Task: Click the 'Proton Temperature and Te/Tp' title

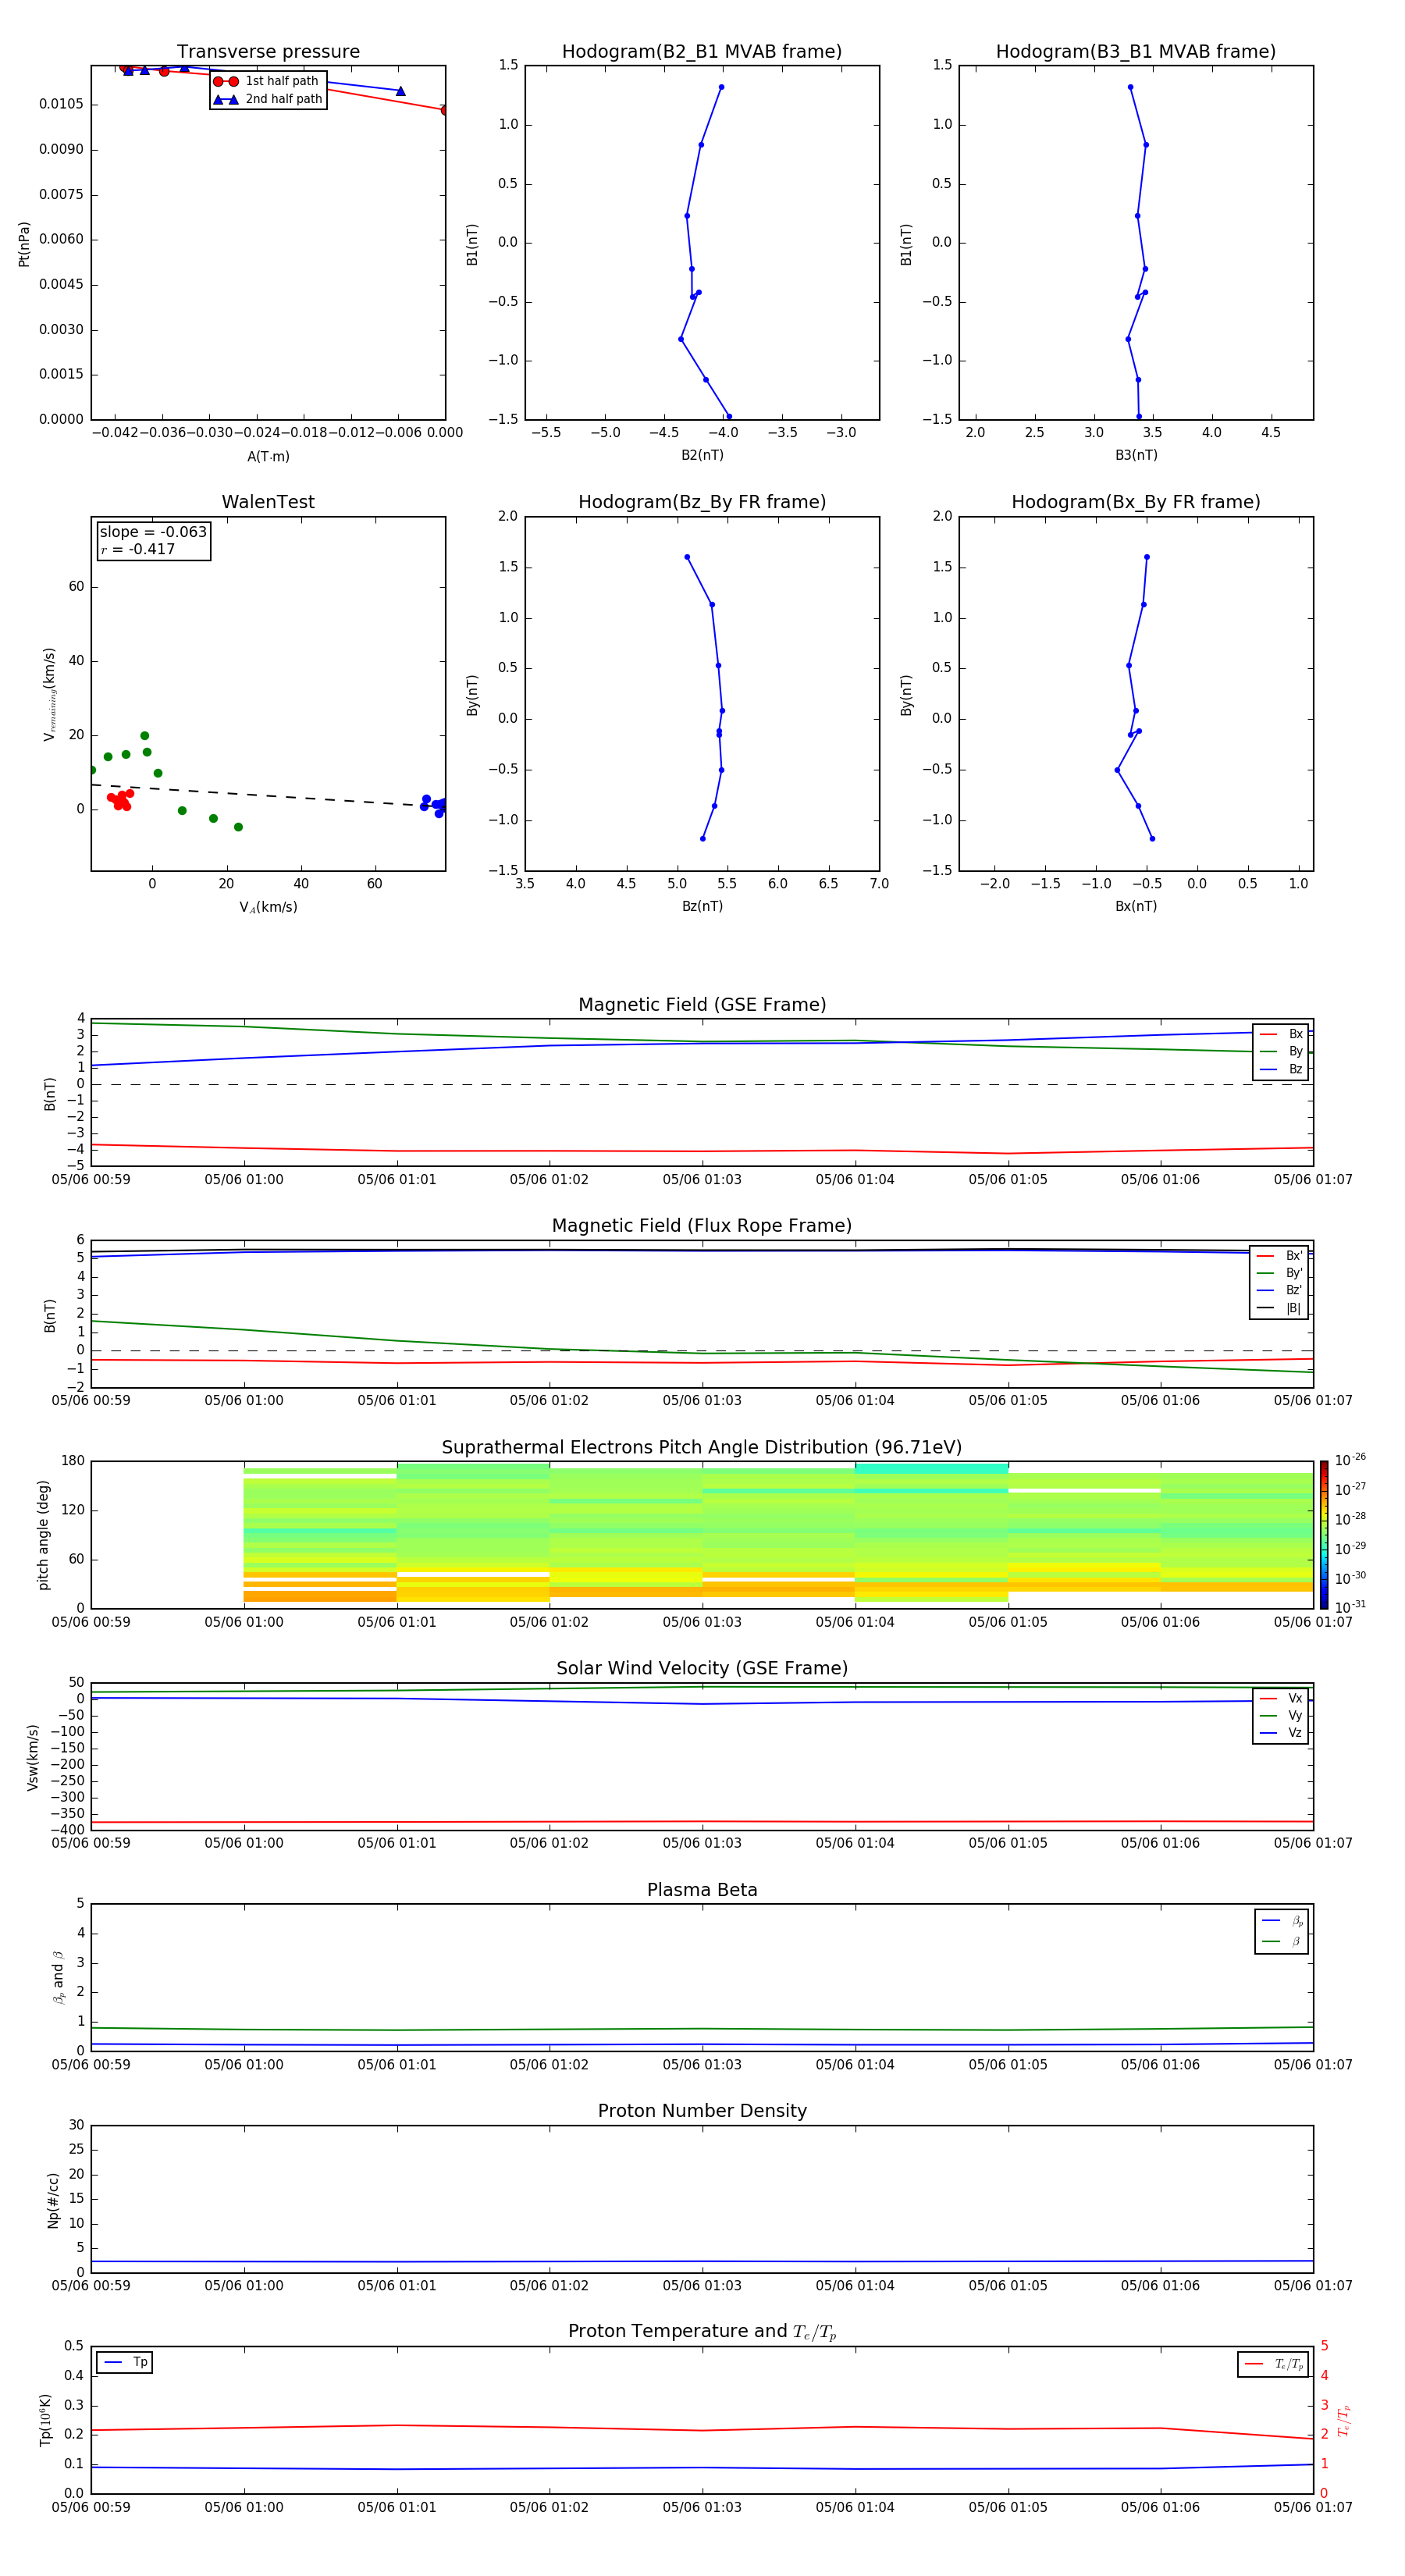Action: point(702,2331)
